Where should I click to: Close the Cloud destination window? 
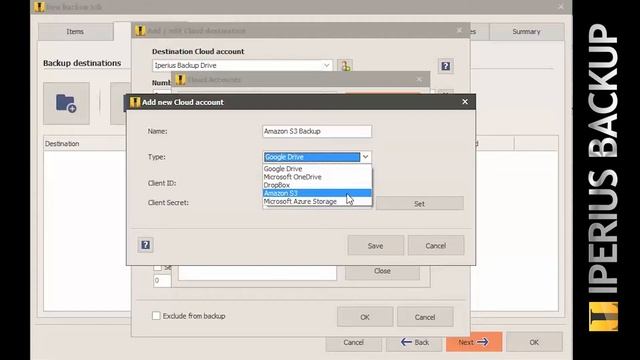[x=459, y=31]
